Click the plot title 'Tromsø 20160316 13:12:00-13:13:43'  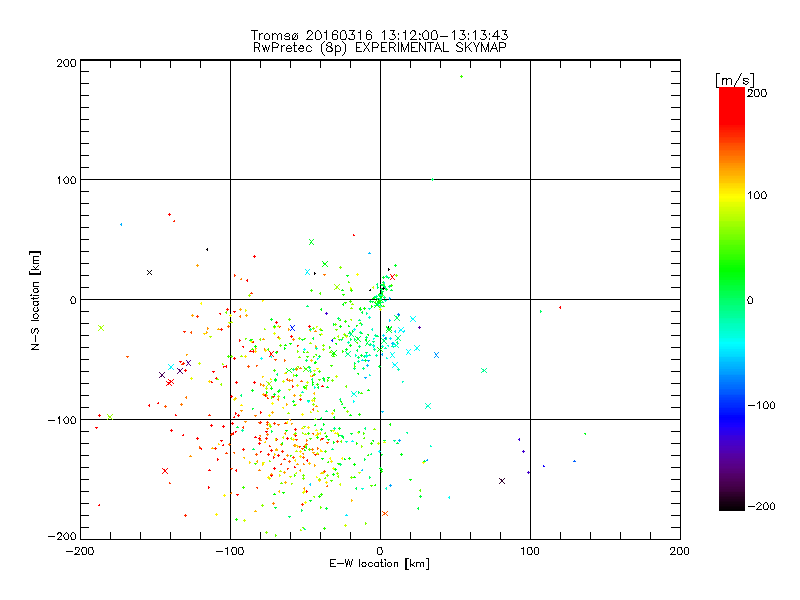pyautogui.click(x=379, y=35)
